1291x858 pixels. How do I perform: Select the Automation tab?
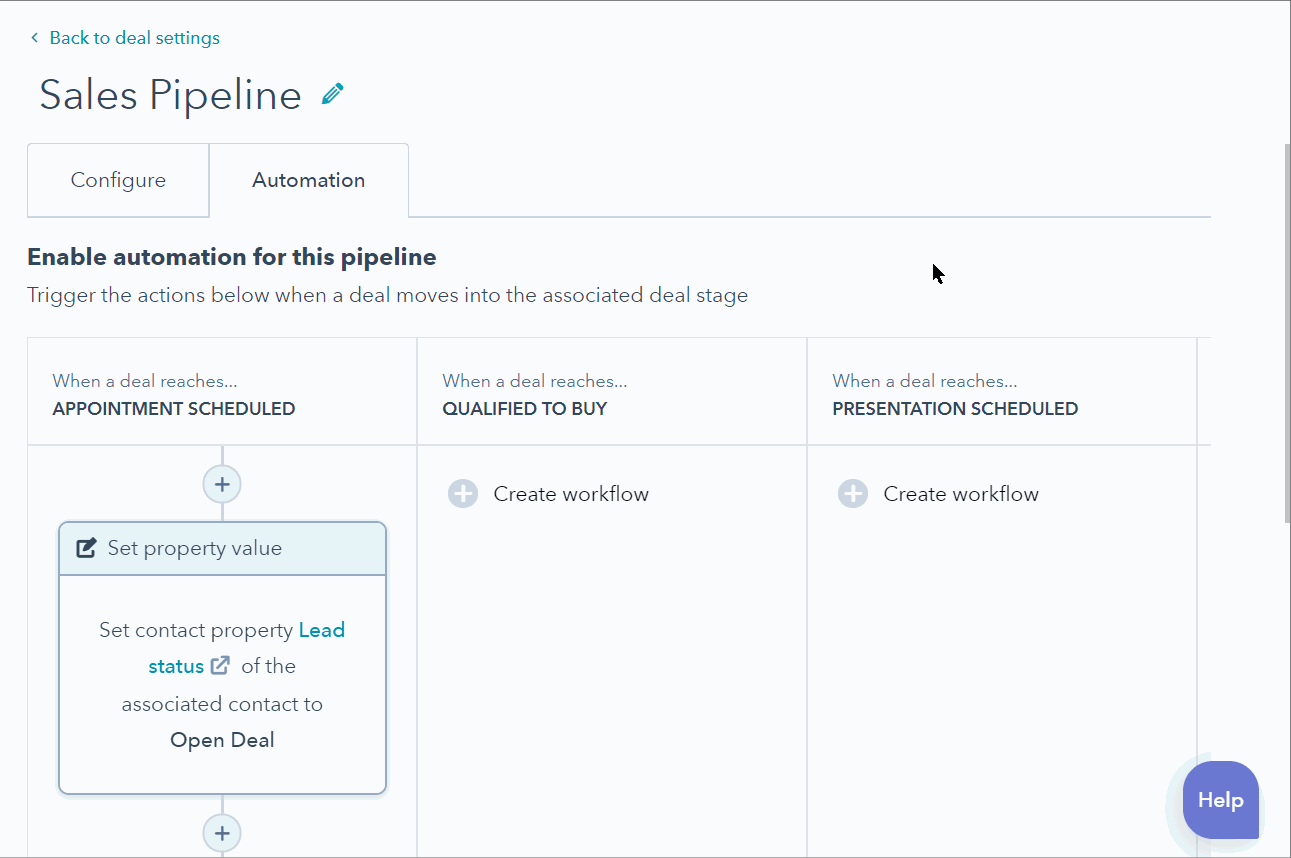(x=308, y=181)
